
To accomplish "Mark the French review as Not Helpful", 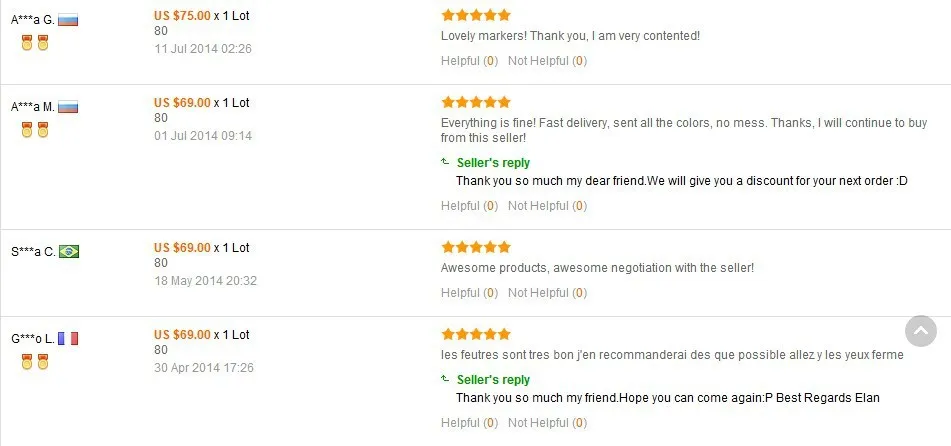I will click(x=548, y=423).
